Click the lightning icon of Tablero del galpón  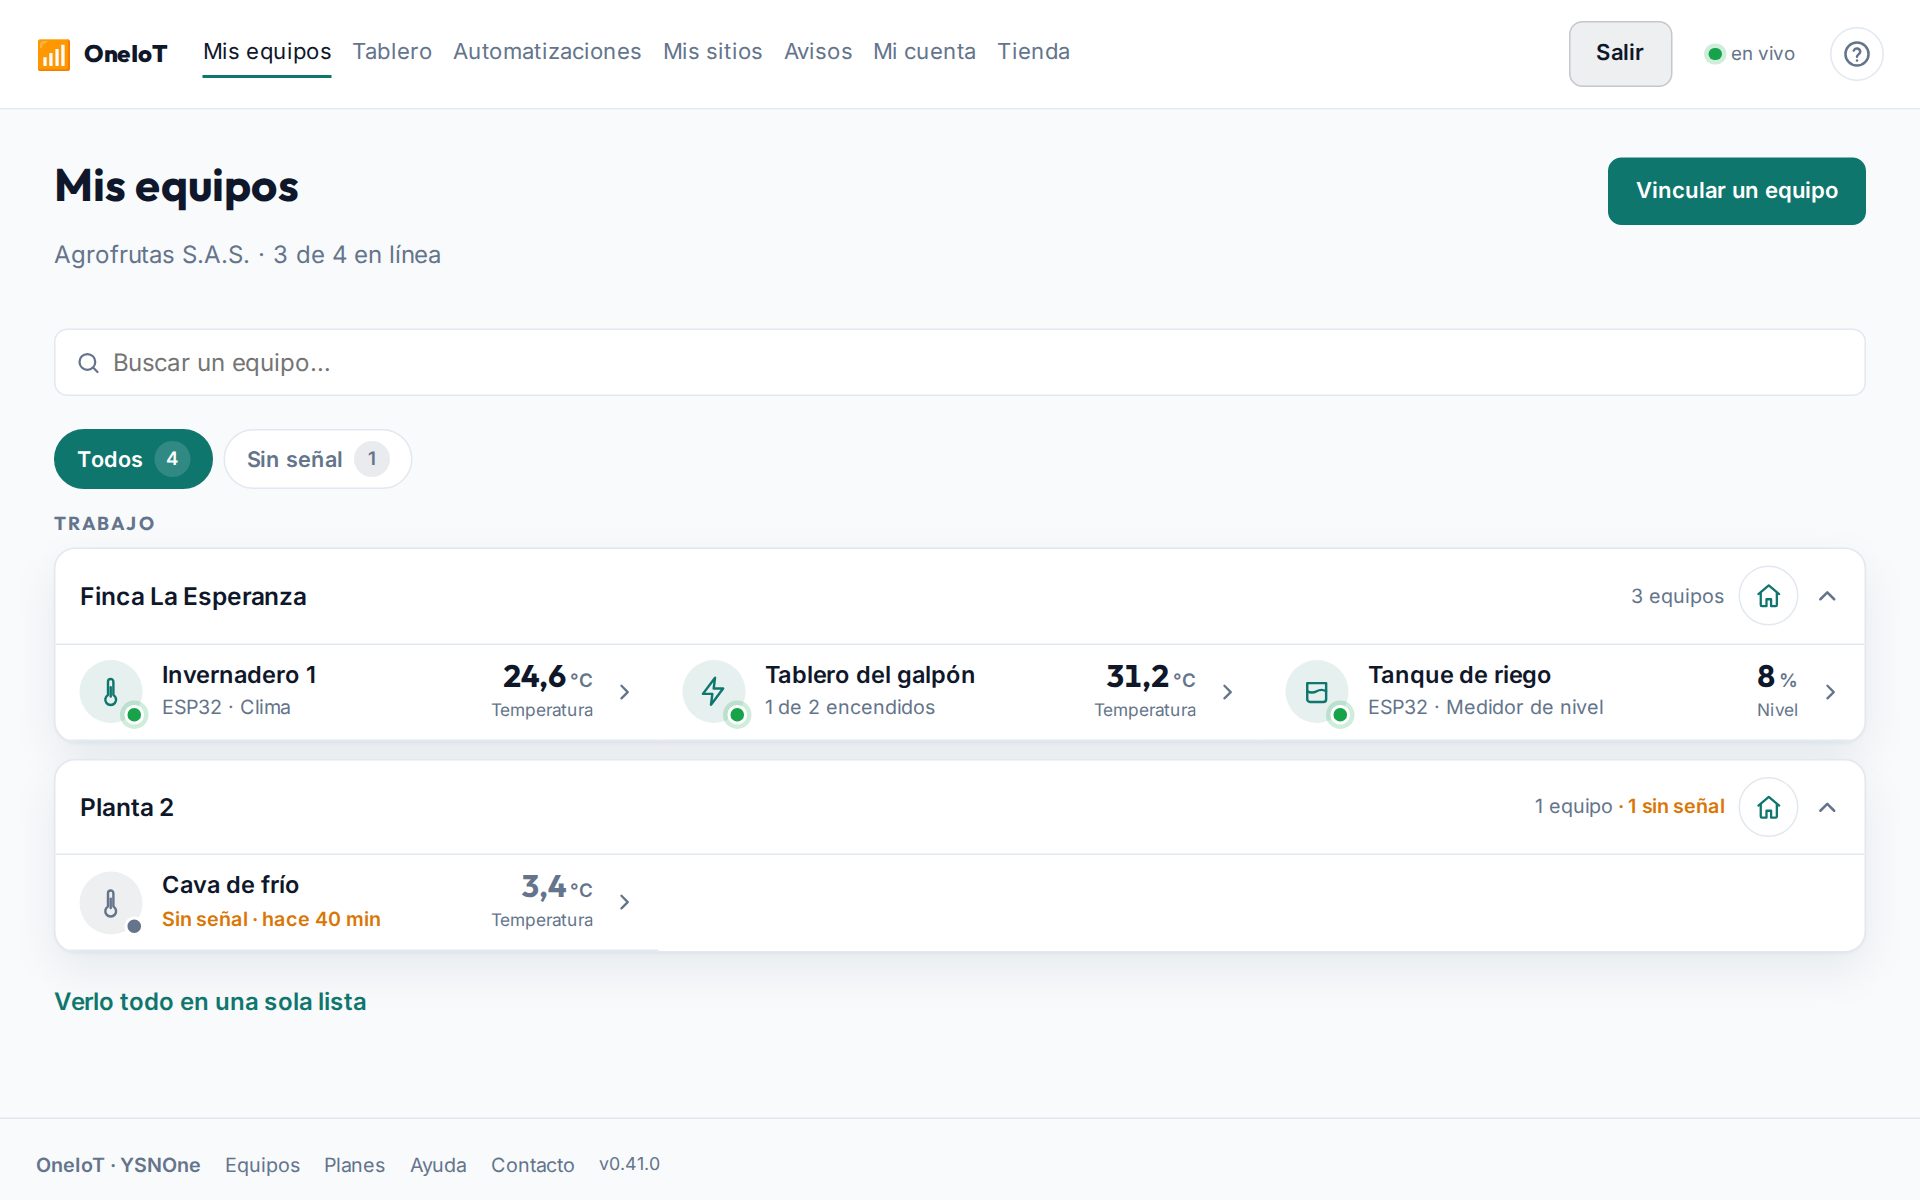pos(713,691)
